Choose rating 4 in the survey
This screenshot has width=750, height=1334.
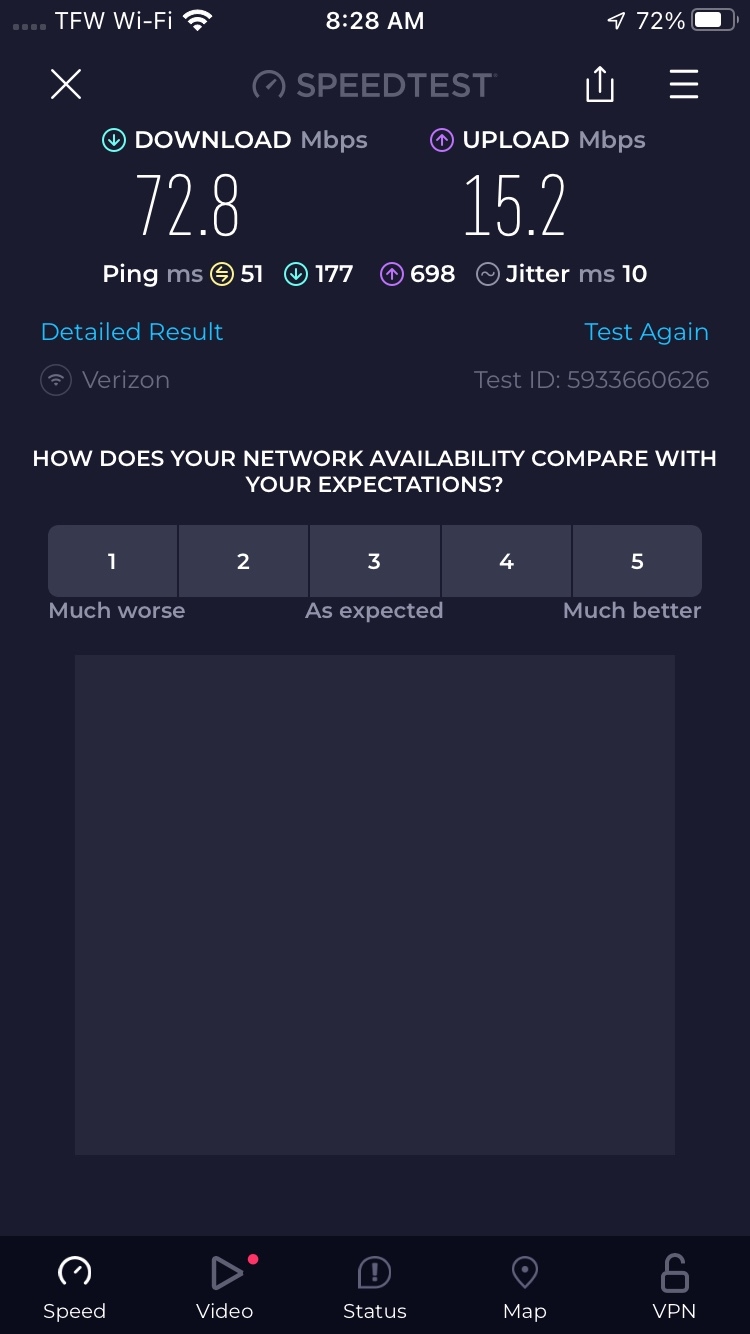[506, 561]
